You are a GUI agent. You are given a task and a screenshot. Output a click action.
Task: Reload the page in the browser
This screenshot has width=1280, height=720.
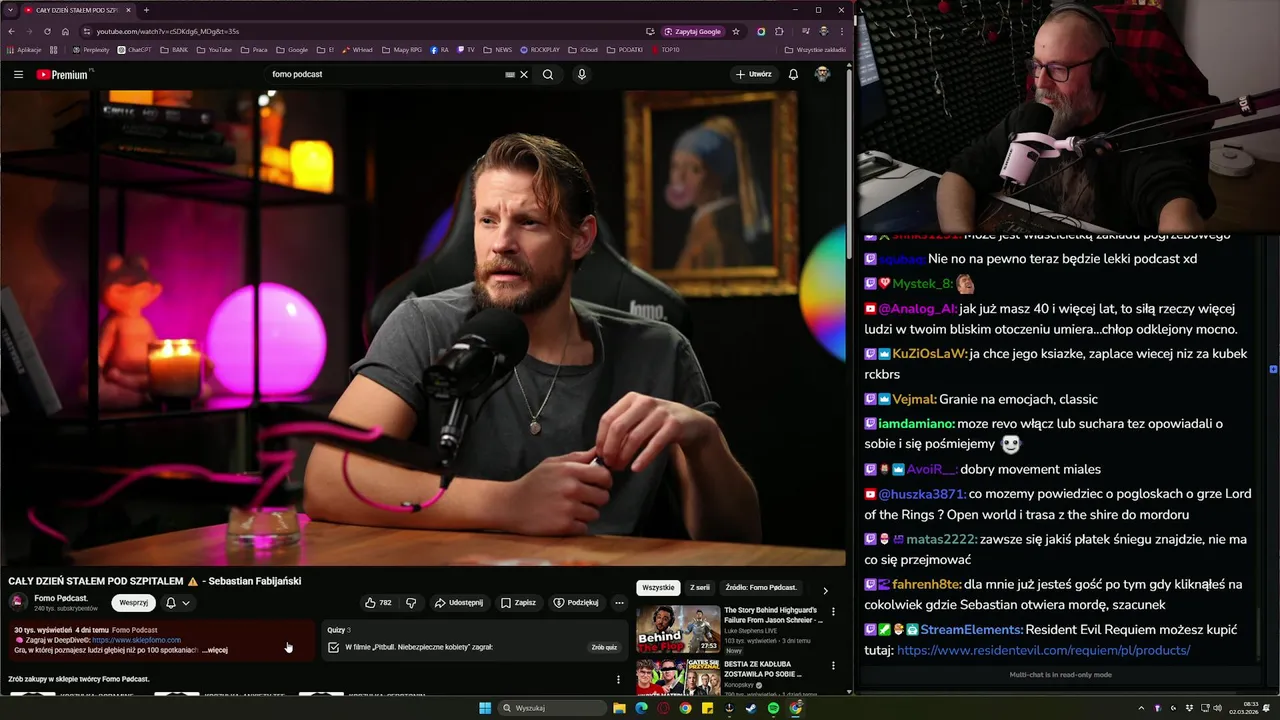pyautogui.click(x=47, y=31)
